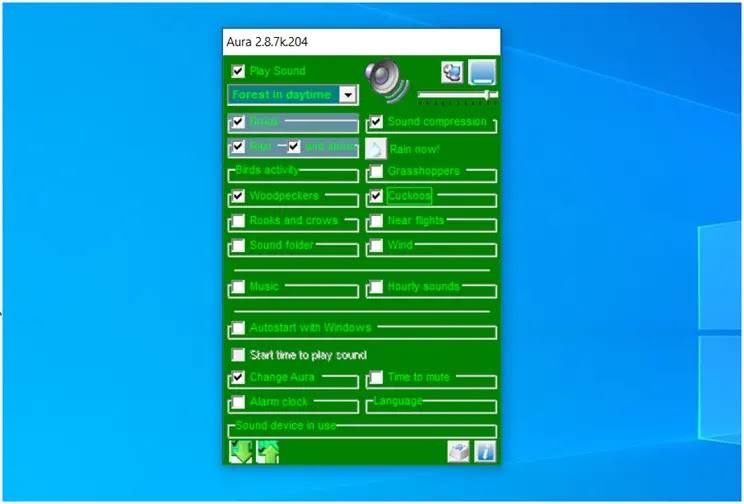Enable the Near flights checkbox

[x=376, y=221]
